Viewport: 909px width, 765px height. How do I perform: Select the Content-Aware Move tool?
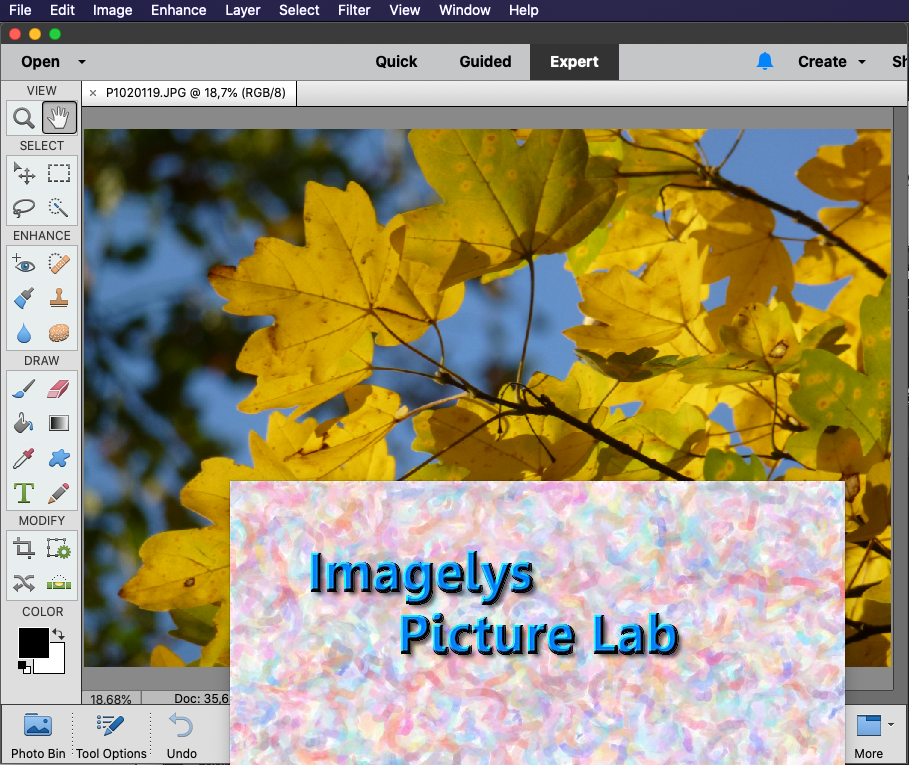[x=24, y=582]
